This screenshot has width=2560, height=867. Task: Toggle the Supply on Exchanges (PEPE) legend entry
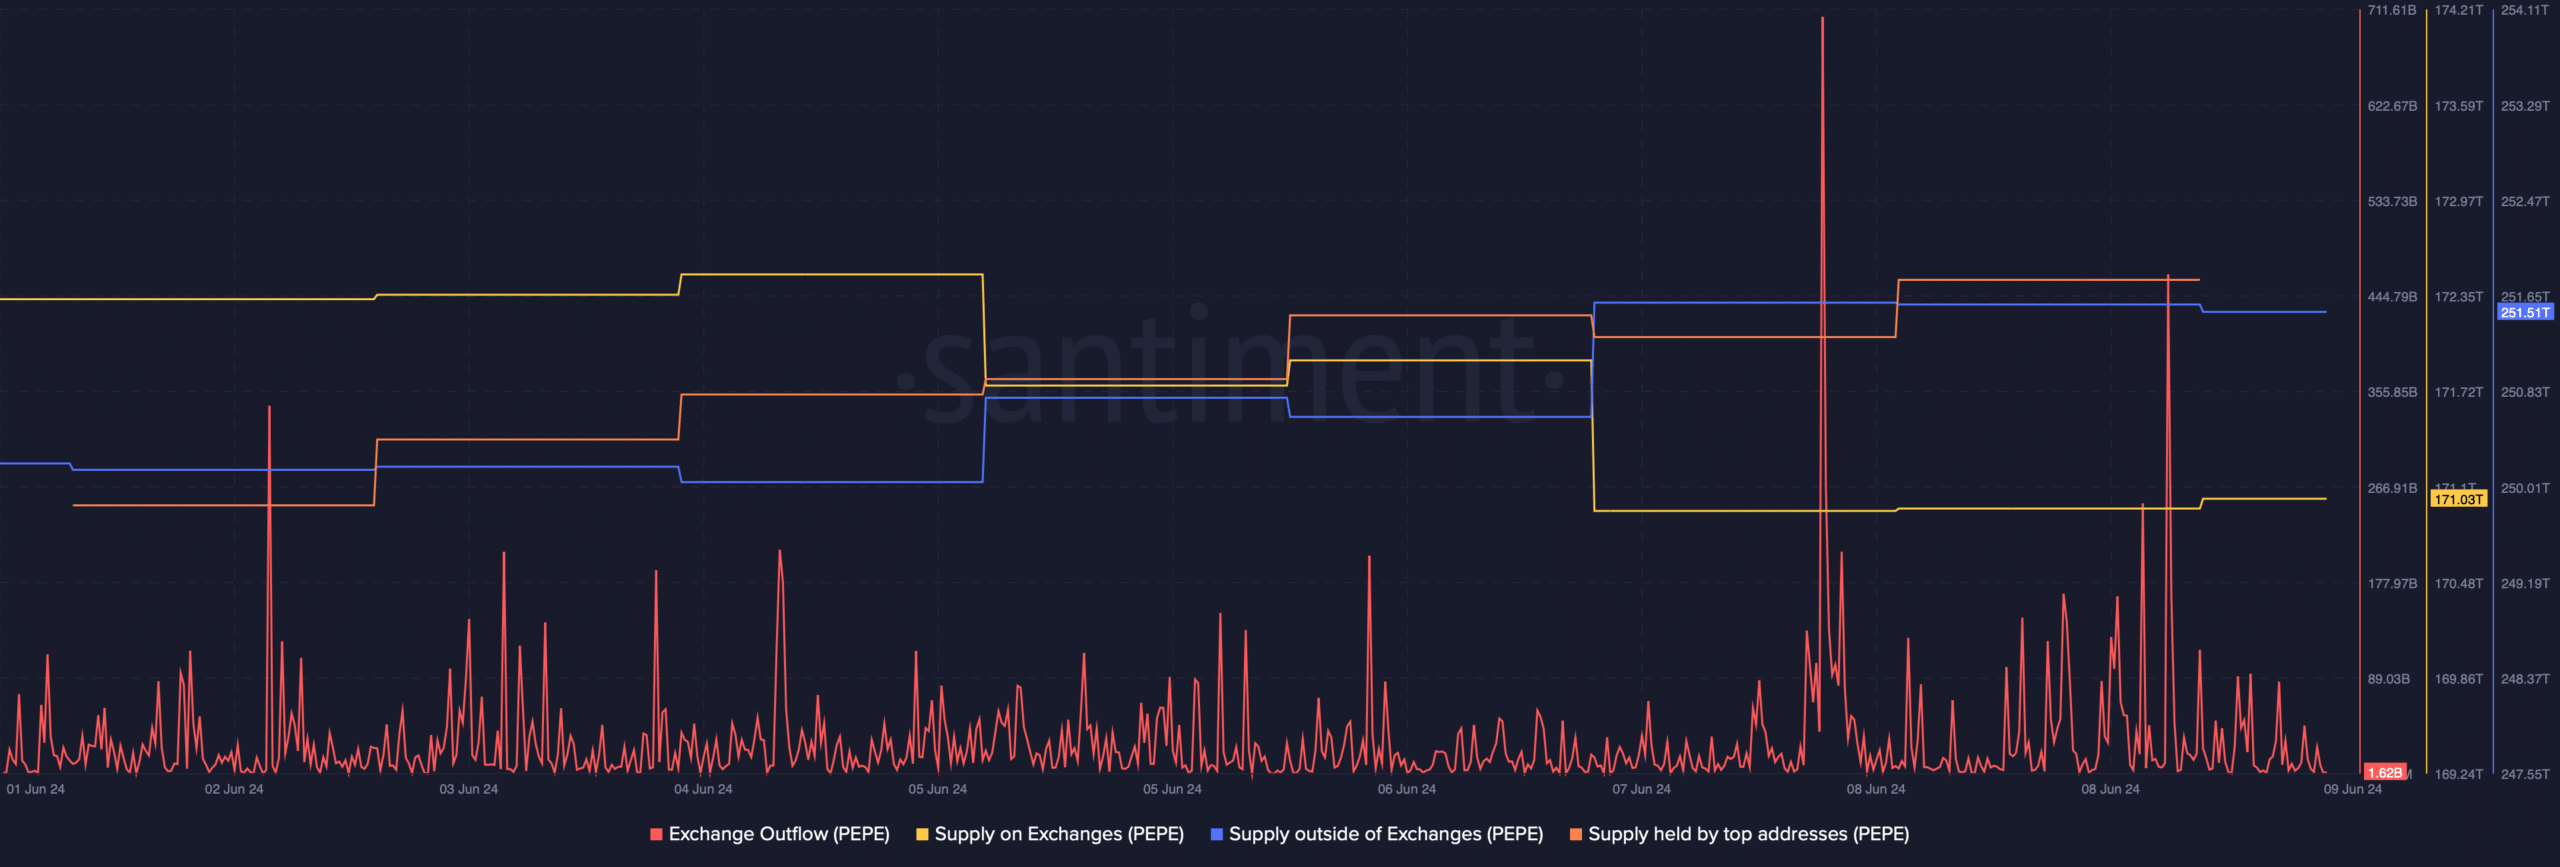click(1050, 834)
